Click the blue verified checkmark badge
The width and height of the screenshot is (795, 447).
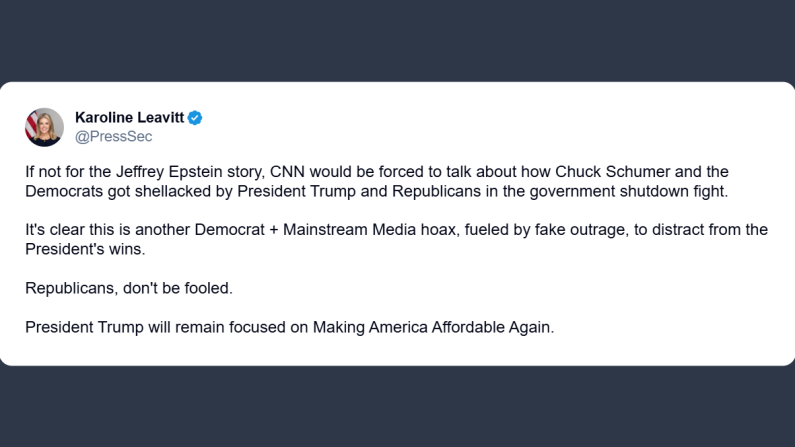tap(195, 118)
